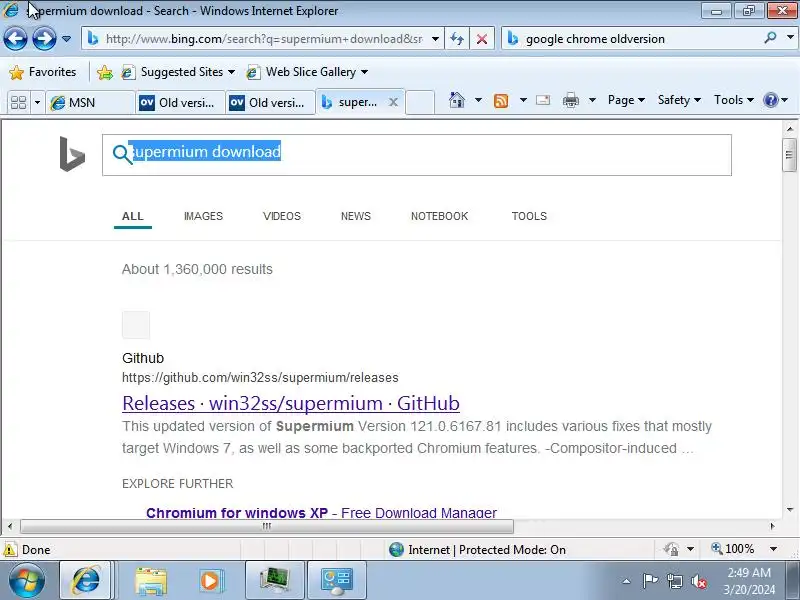Click the status bar privacy/lock icon
800x600 pixels.
pyautogui.click(x=671, y=549)
